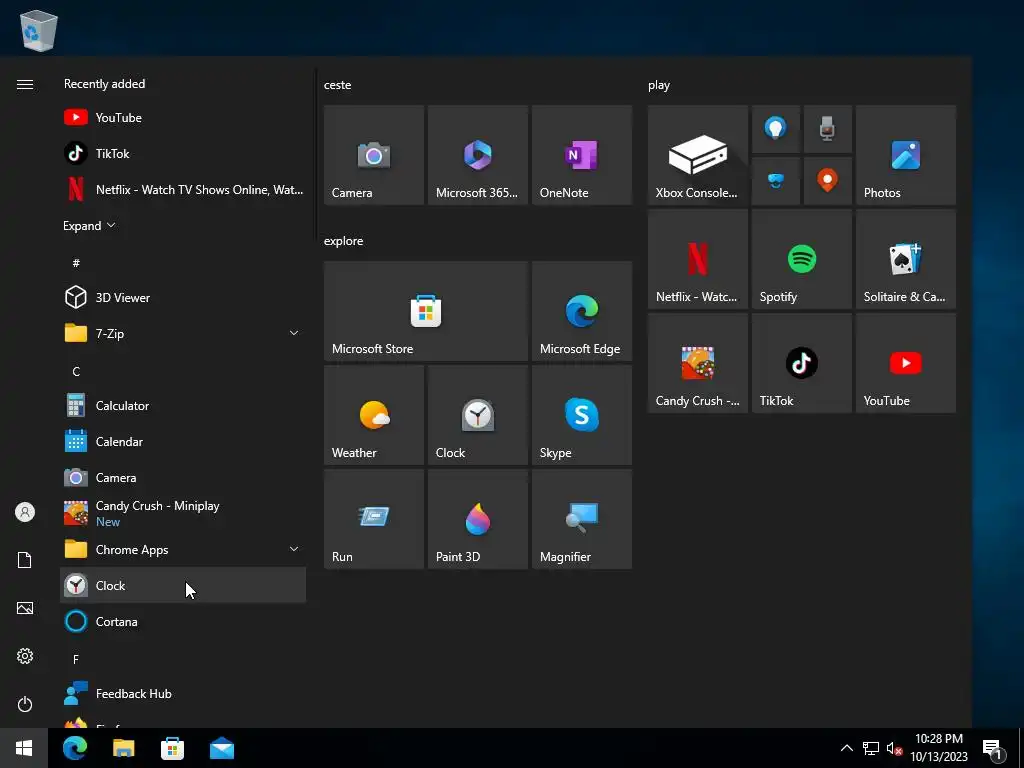Open Camera from the app list
This screenshot has width=1024, height=768.
pos(183,477)
